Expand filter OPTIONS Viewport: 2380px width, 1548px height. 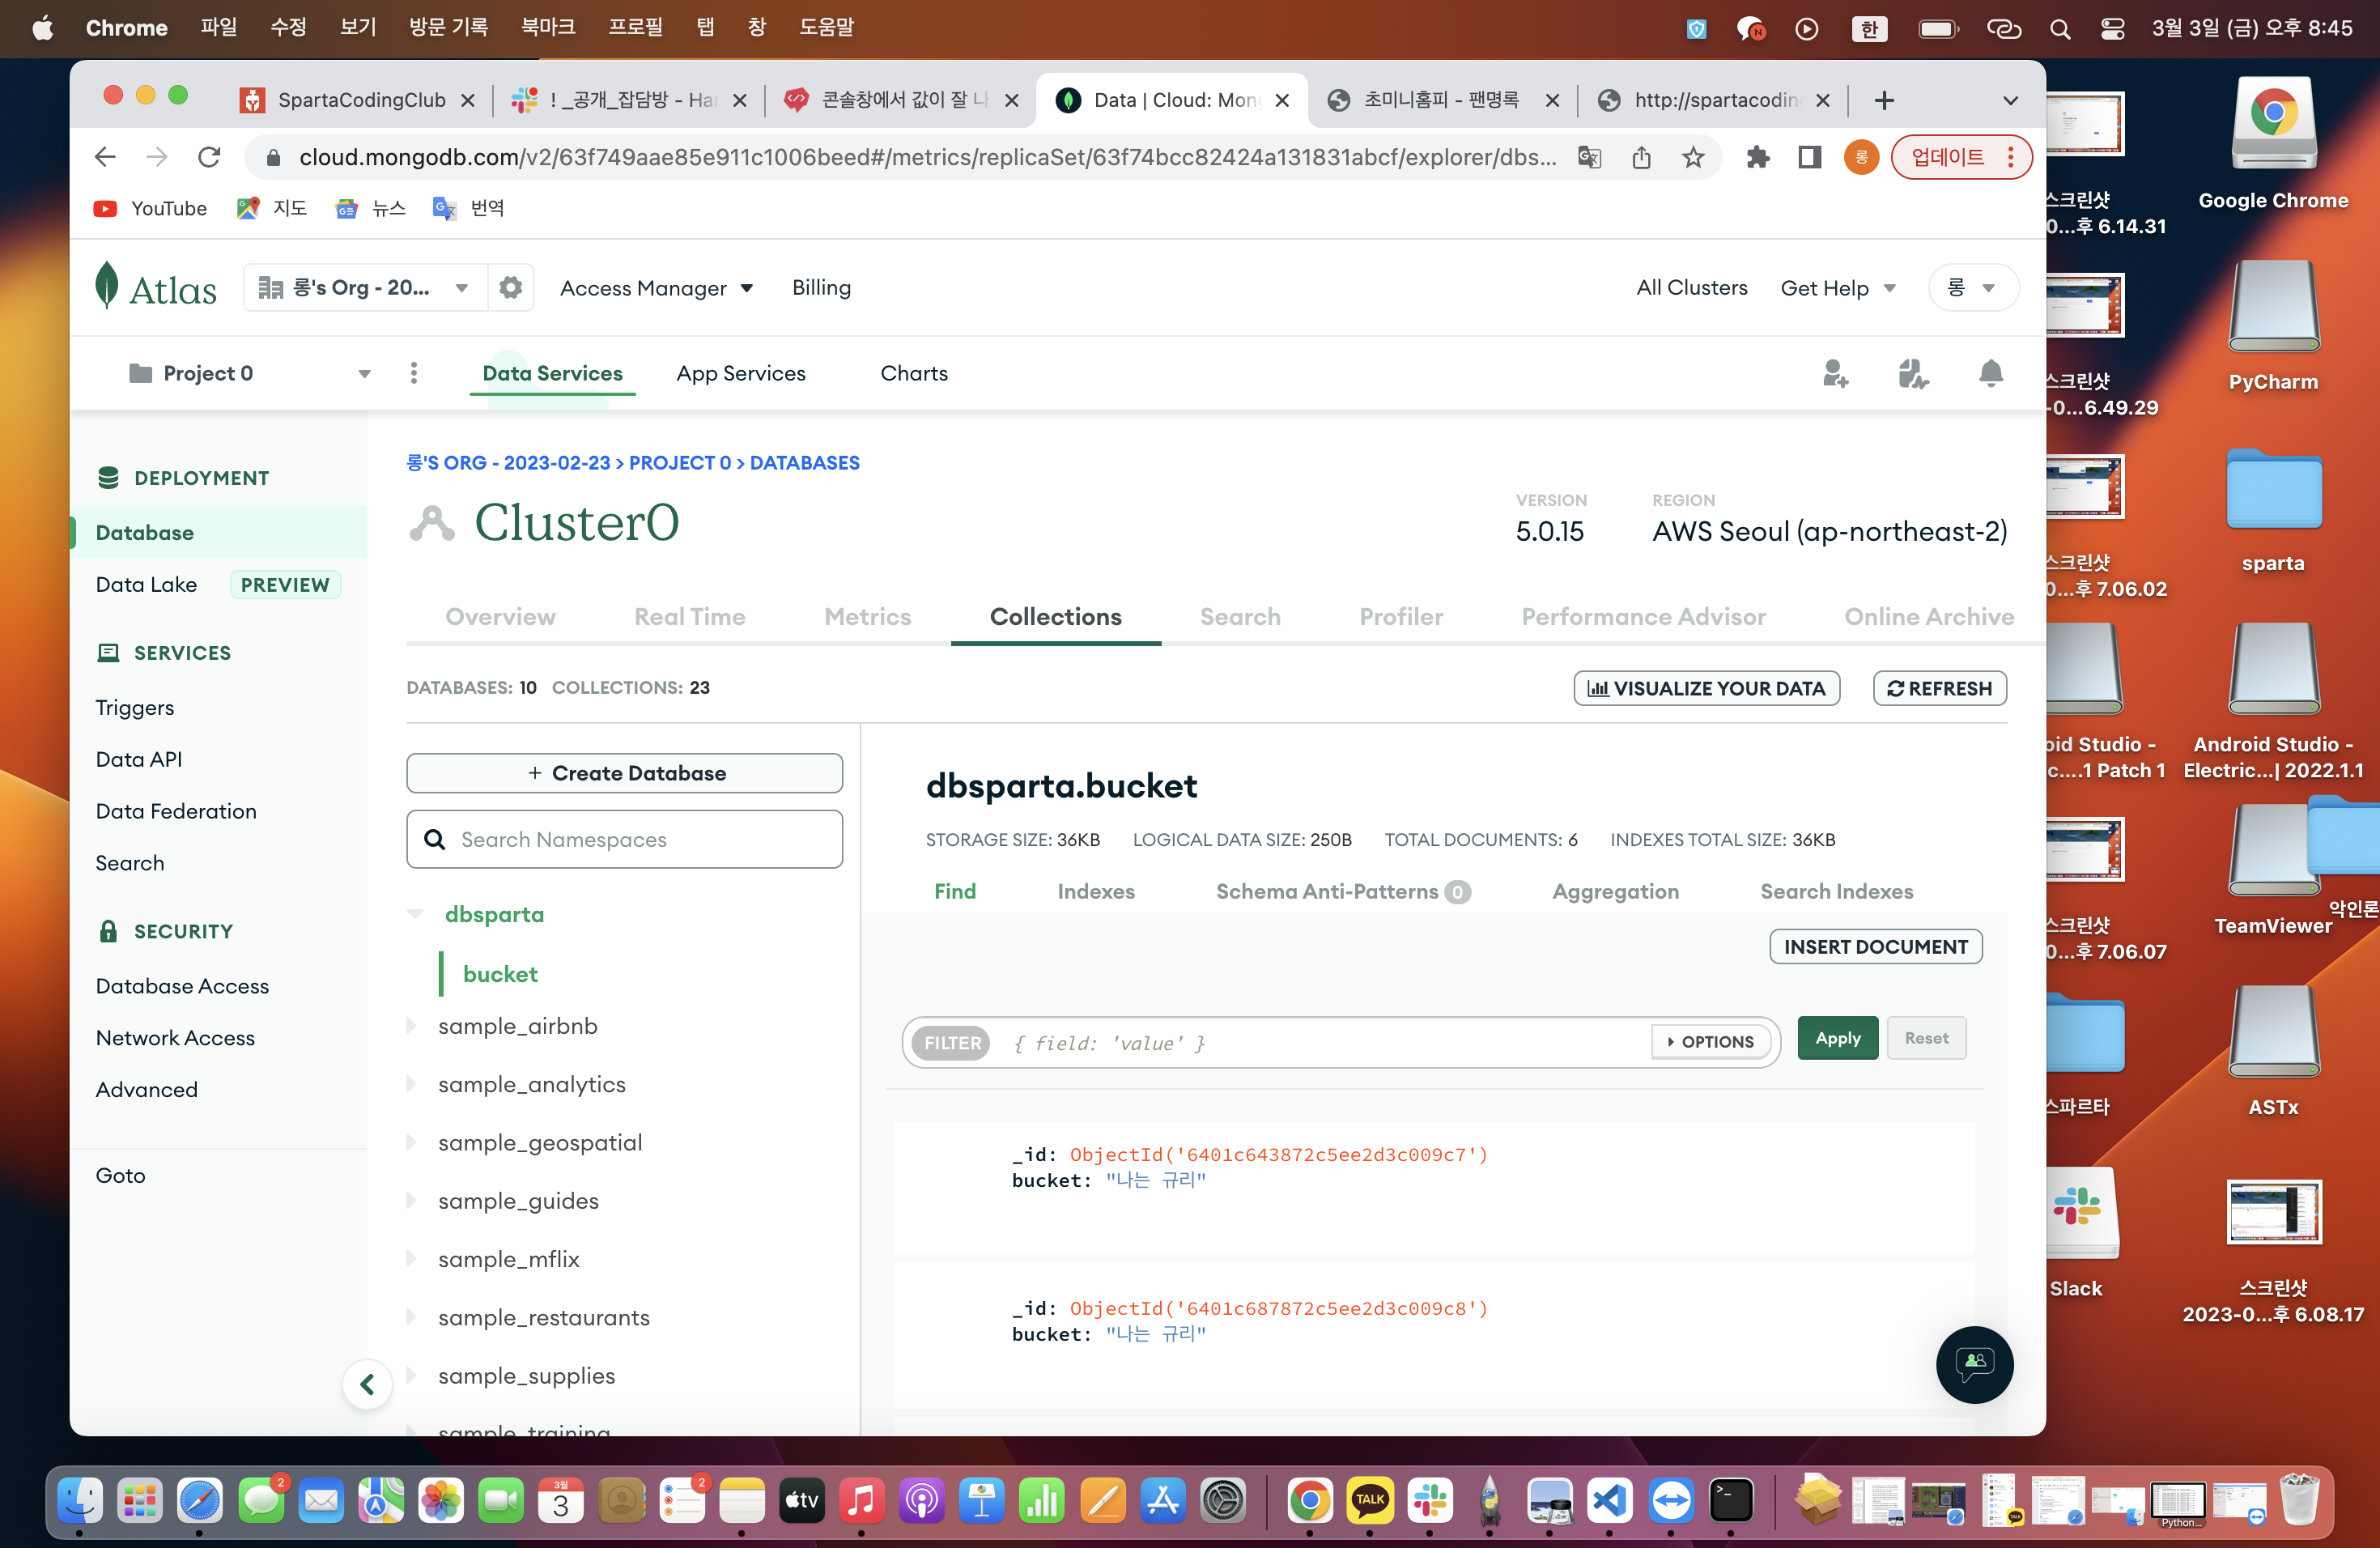pos(1711,1042)
